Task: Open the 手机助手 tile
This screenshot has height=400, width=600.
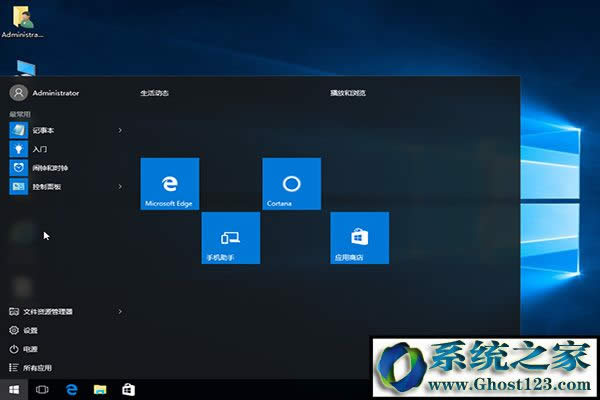Action: pos(230,237)
